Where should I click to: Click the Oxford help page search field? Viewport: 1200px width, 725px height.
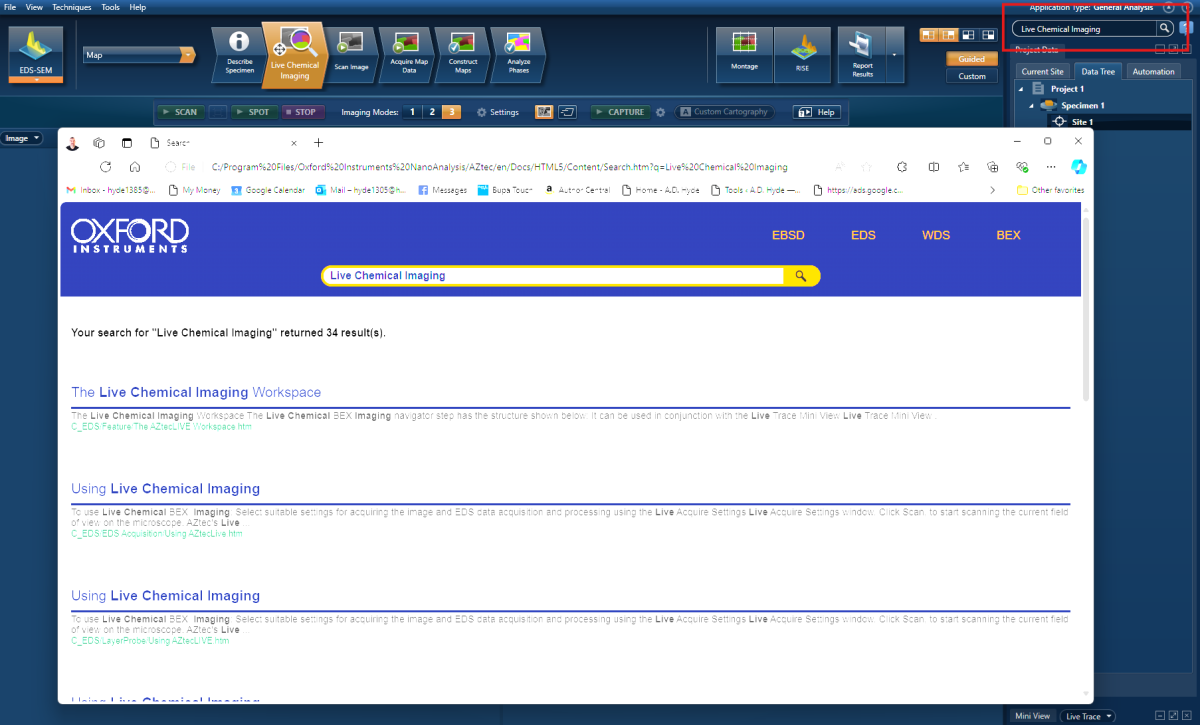click(554, 276)
